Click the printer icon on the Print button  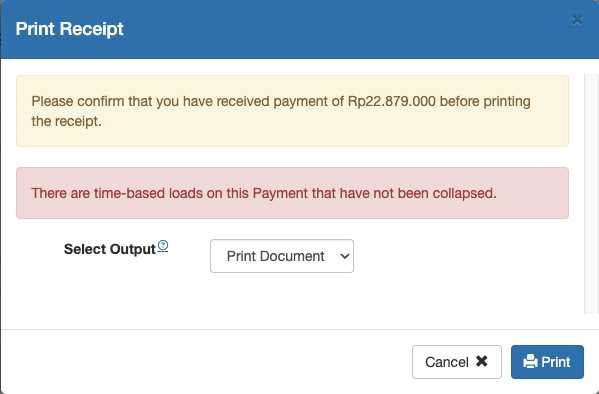(530, 362)
